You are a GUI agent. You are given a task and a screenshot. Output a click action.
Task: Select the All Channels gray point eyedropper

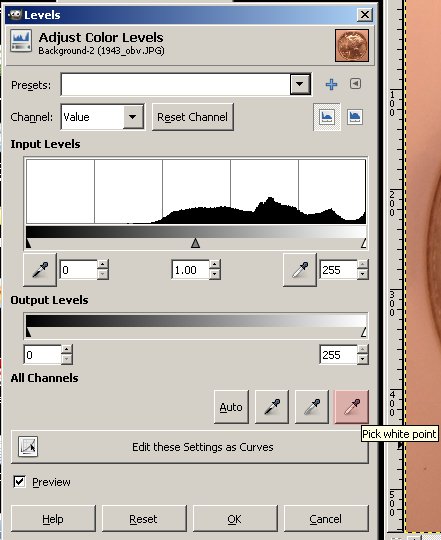coord(312,407)
